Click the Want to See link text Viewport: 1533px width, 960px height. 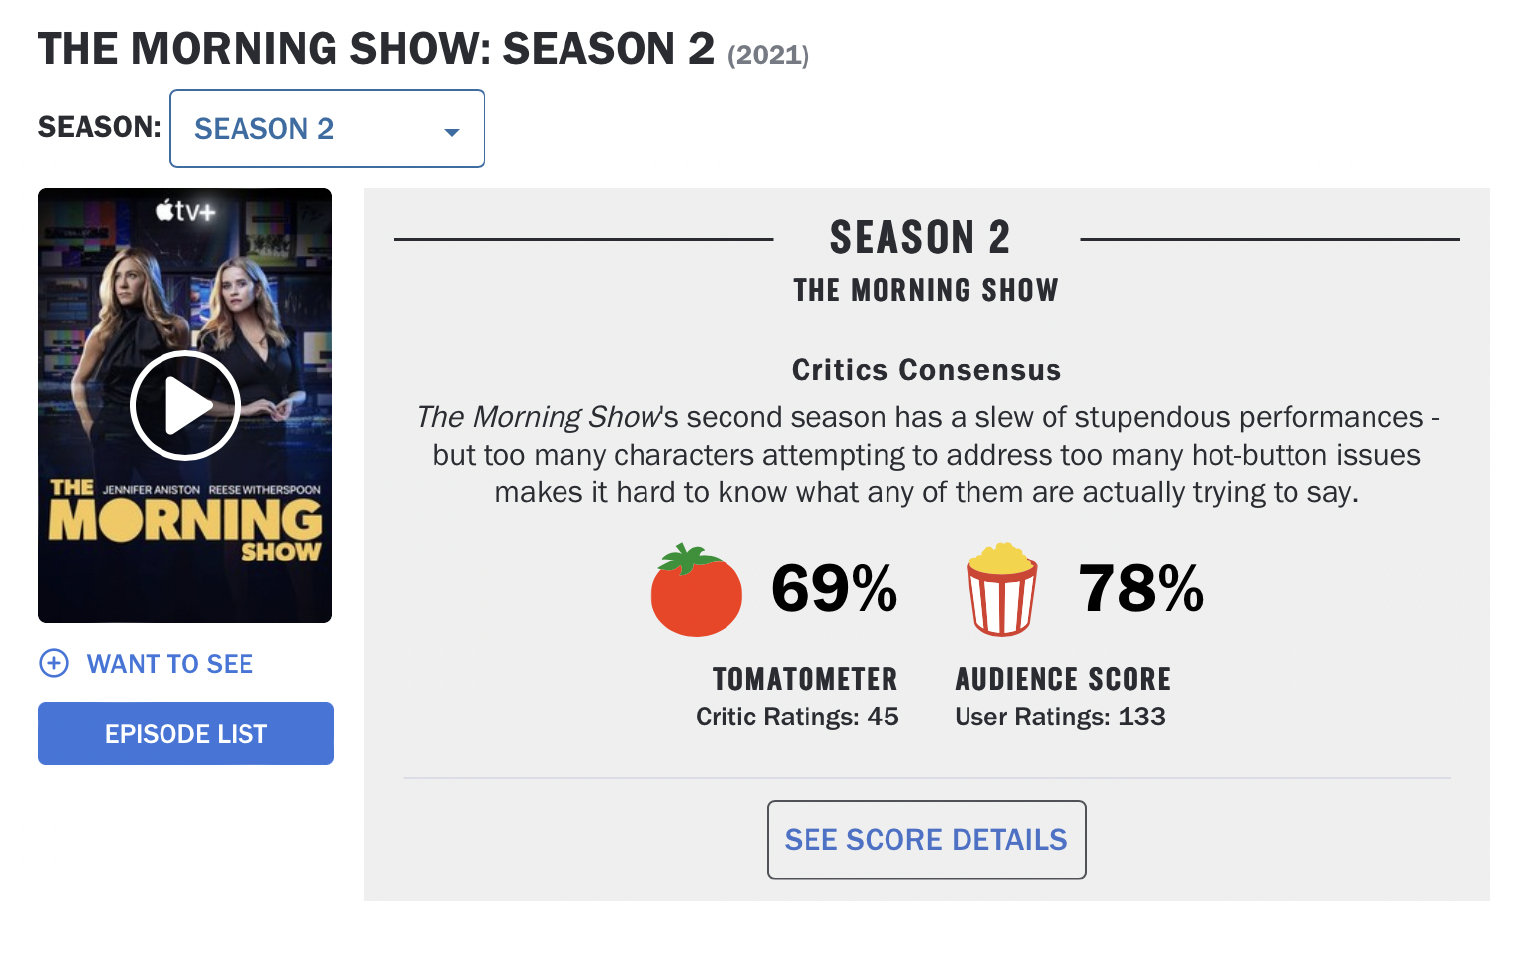tap(170, 664)
